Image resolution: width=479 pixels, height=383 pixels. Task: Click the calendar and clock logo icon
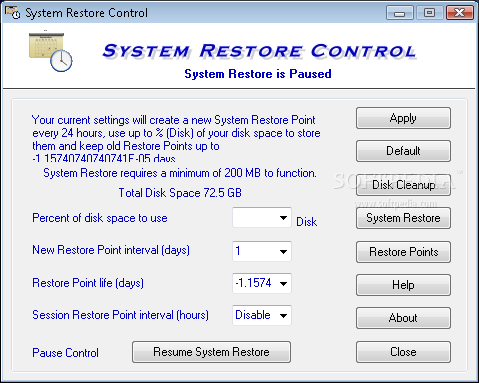pyautogui.click(x=51, y=51)
